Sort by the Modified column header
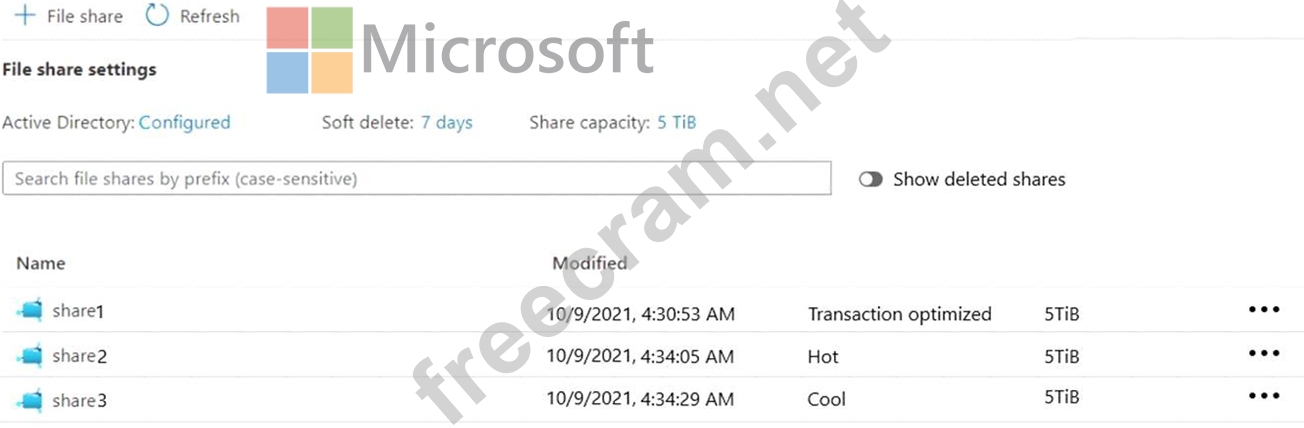Image resolution: width=1304 pixels, height=428 pixels. 590,264
